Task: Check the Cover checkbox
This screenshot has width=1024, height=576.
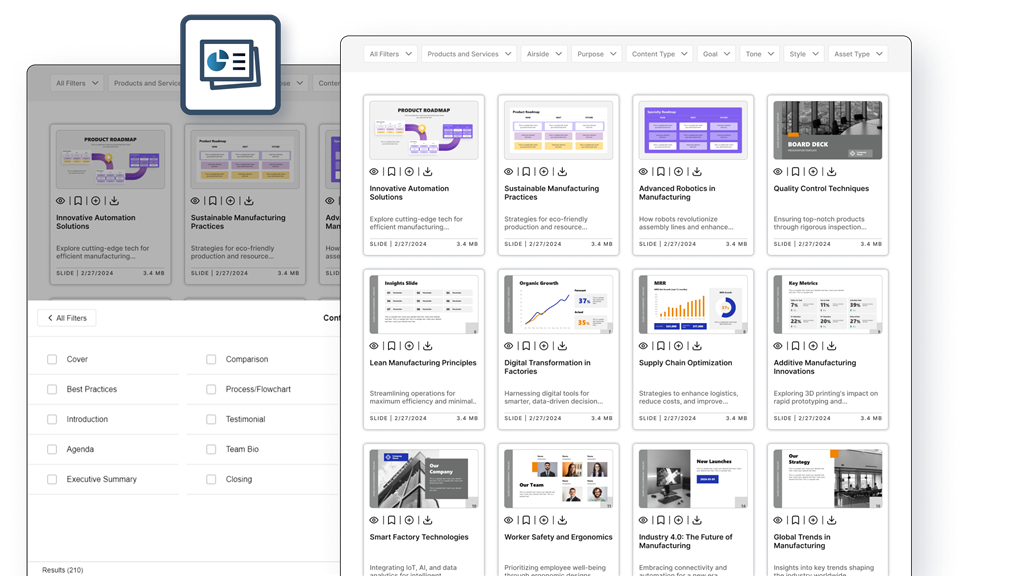Action: pos(52,359)
